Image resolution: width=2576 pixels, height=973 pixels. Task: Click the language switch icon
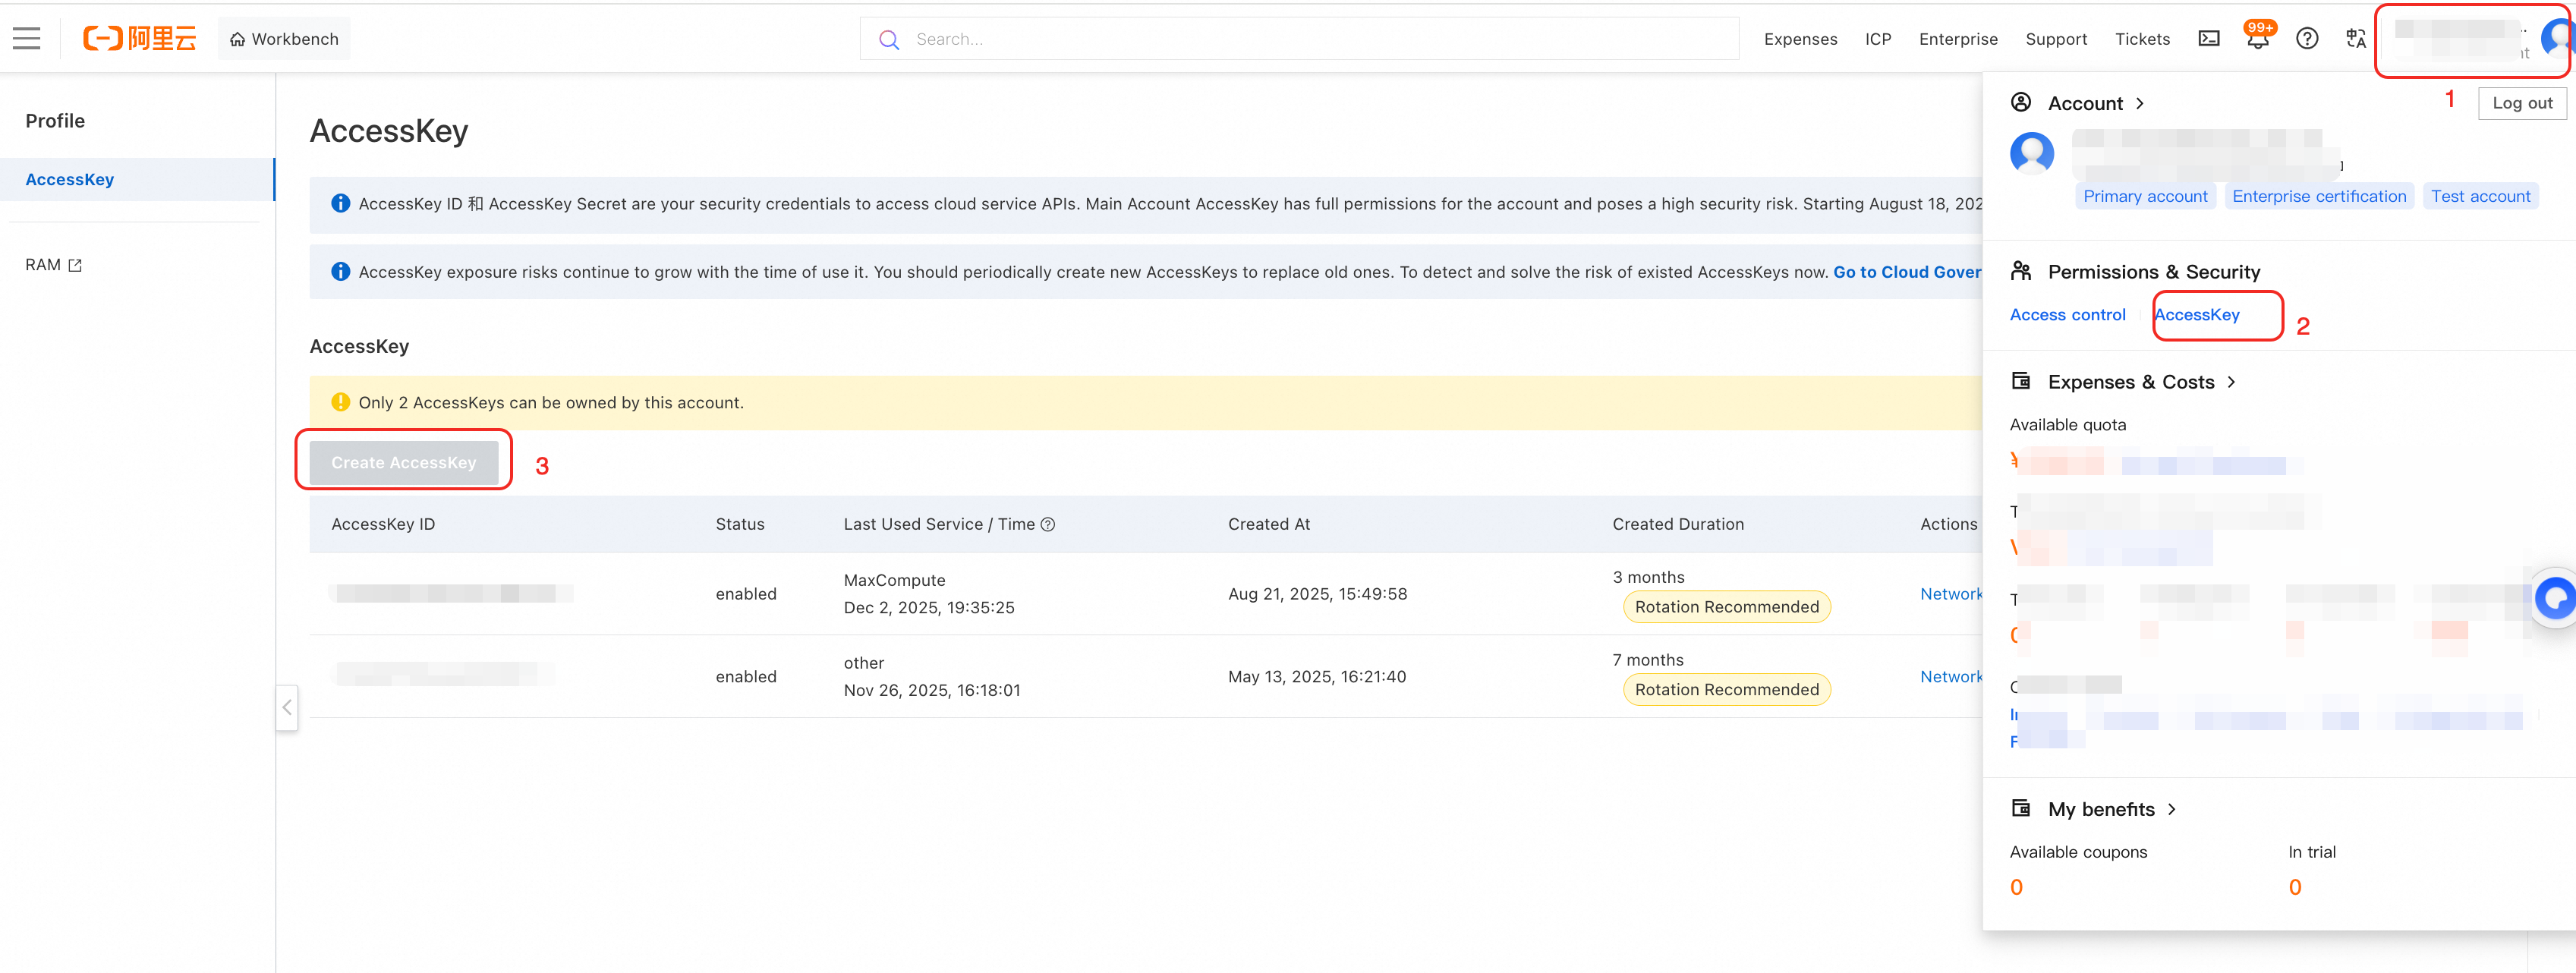pos(2356,39)
